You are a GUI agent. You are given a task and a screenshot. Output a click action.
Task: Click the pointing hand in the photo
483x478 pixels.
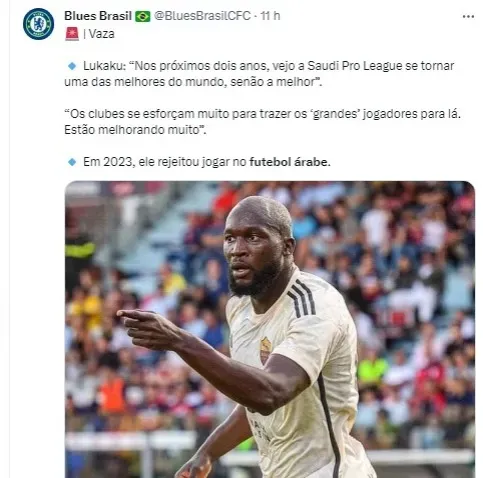point(148,328)
